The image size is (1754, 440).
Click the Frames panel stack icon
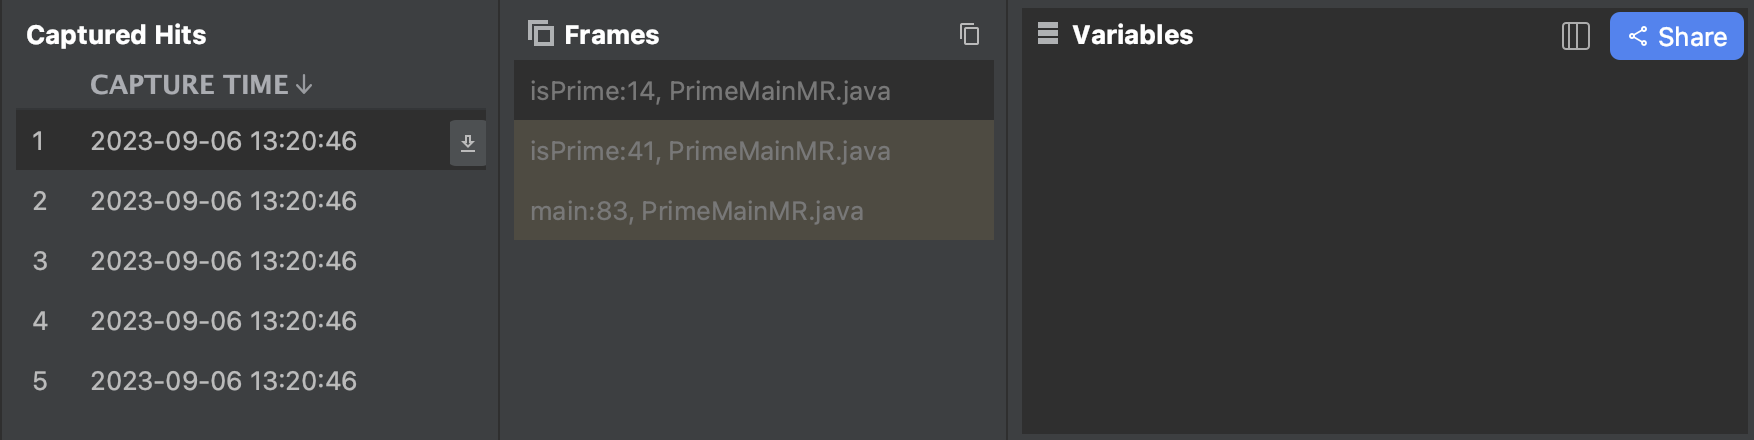541,34
